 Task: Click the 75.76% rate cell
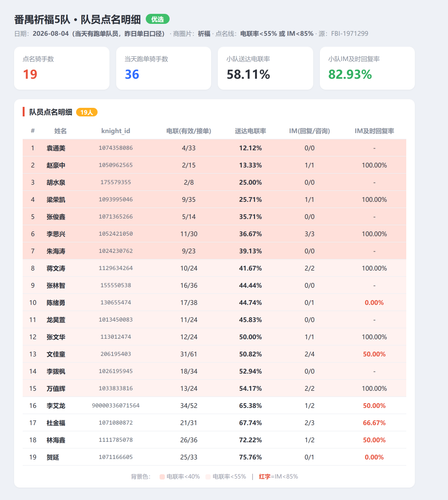coord(250,457)
